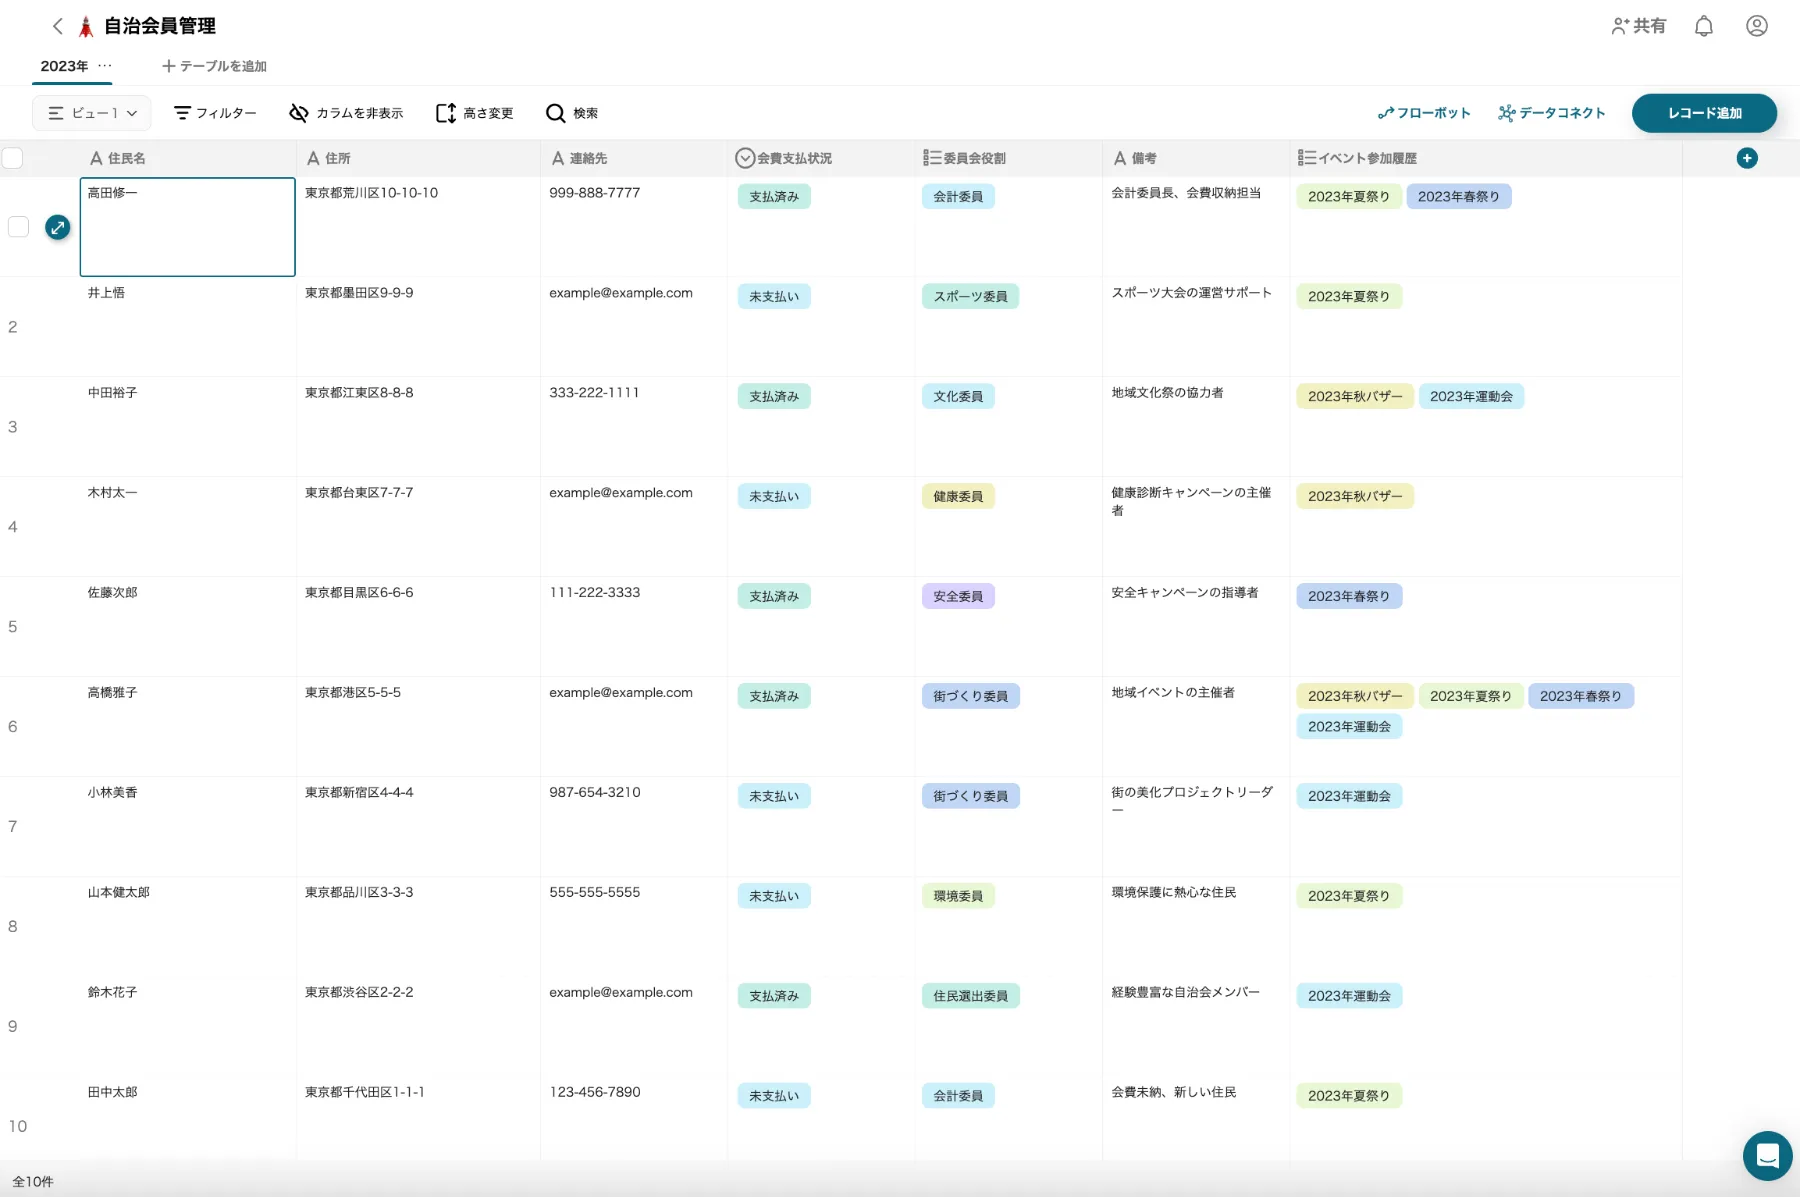Click phone number 123-456-7890

pyautogui.click(x=594, y=1093)
